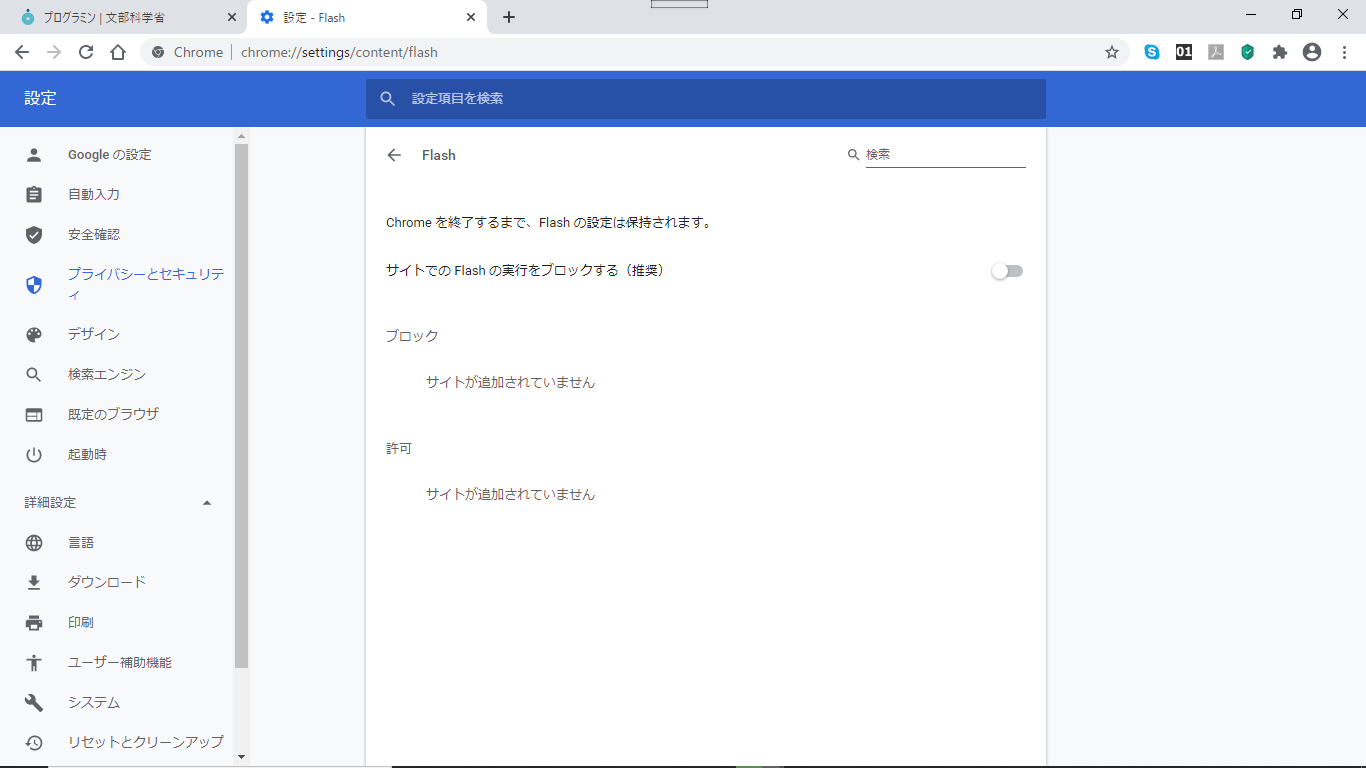Close the 設定 - Flash tab

coord(471,17)
